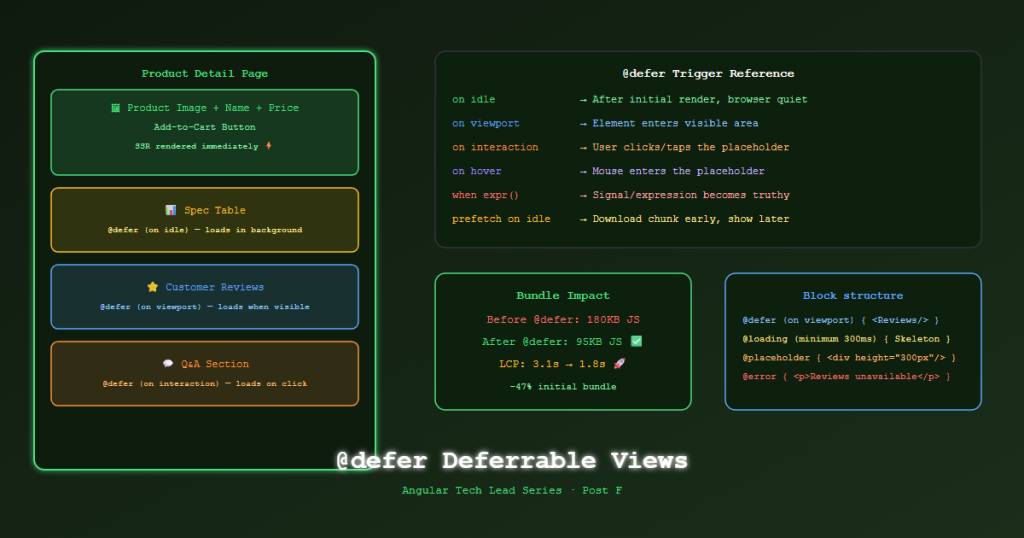Click "After initial render, browser quiet"
1024x538 pixels.
click(x=699, y=99)
